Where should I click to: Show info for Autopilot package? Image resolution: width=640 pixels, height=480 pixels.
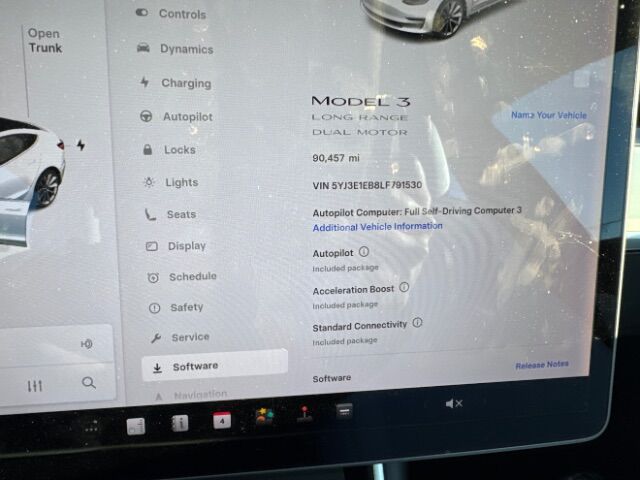pos(364,252)
